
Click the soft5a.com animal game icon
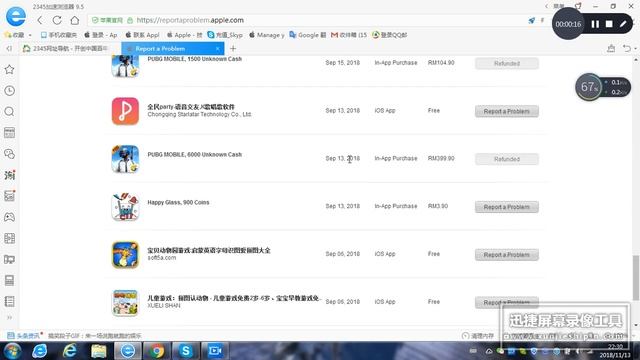(x=125, y=255)
